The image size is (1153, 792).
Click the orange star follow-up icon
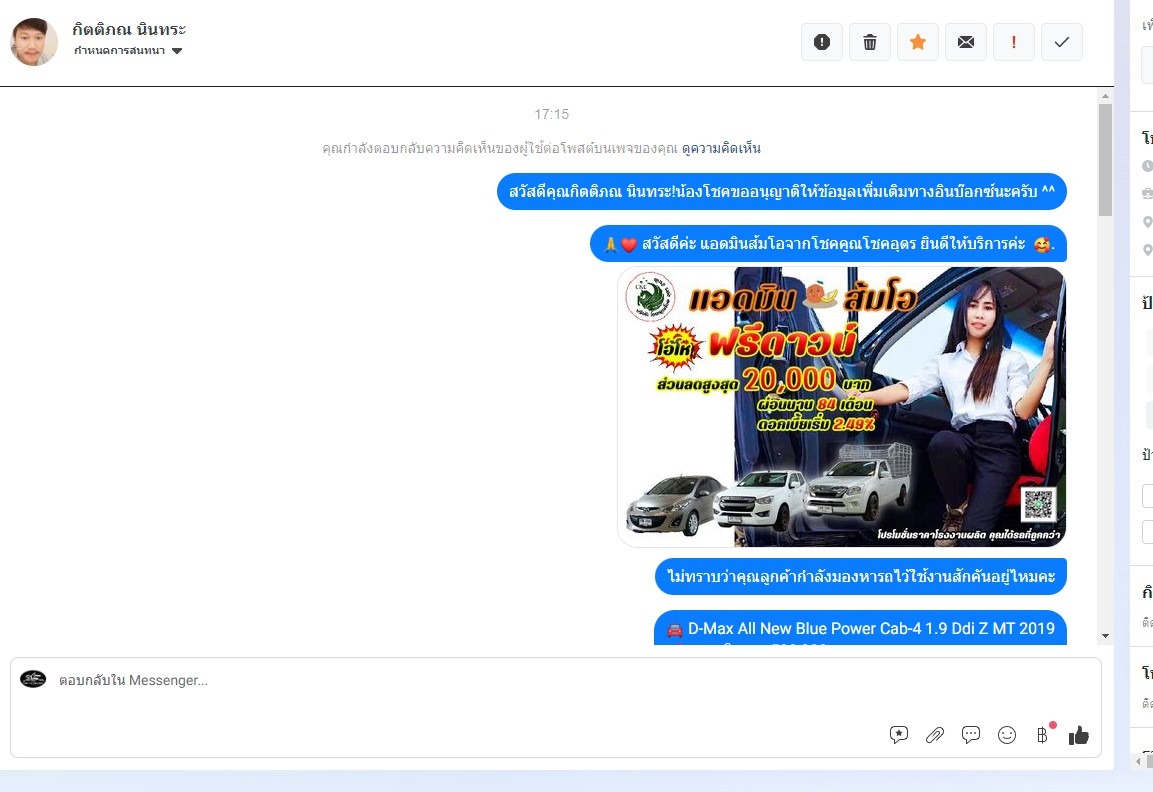point(918,42)
